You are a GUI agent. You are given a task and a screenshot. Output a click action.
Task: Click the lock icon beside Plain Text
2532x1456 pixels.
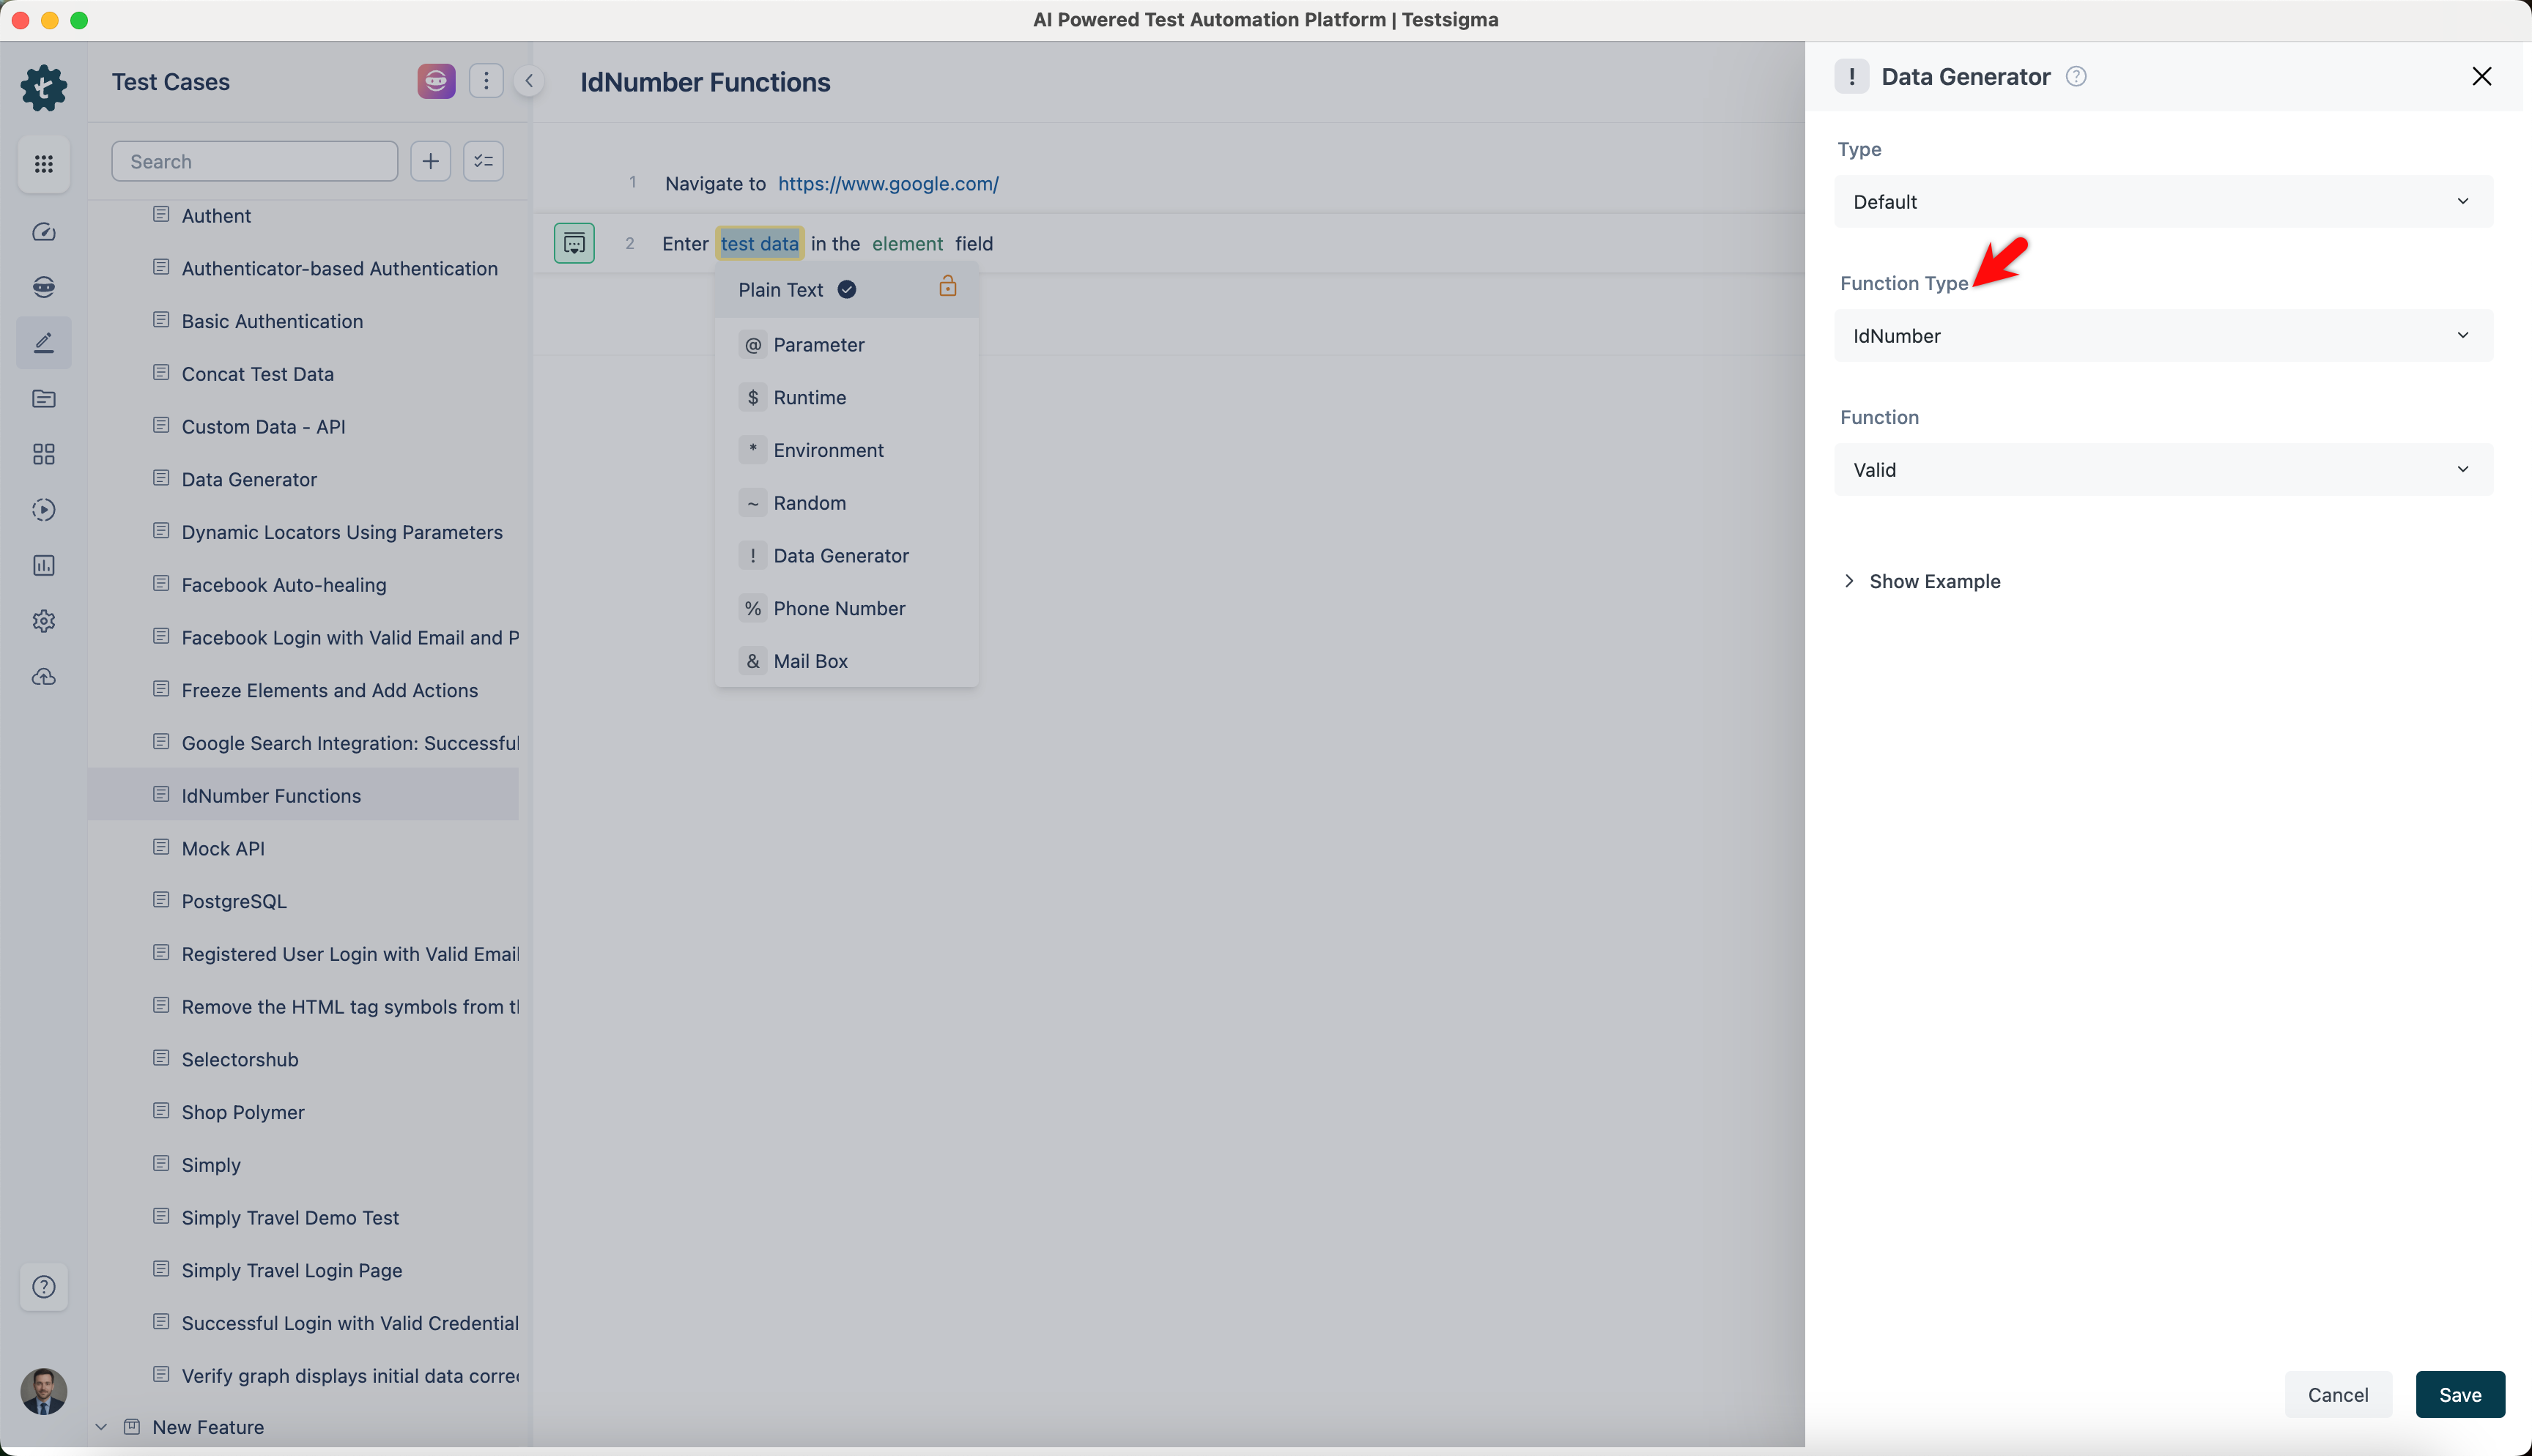pos(947,288)
